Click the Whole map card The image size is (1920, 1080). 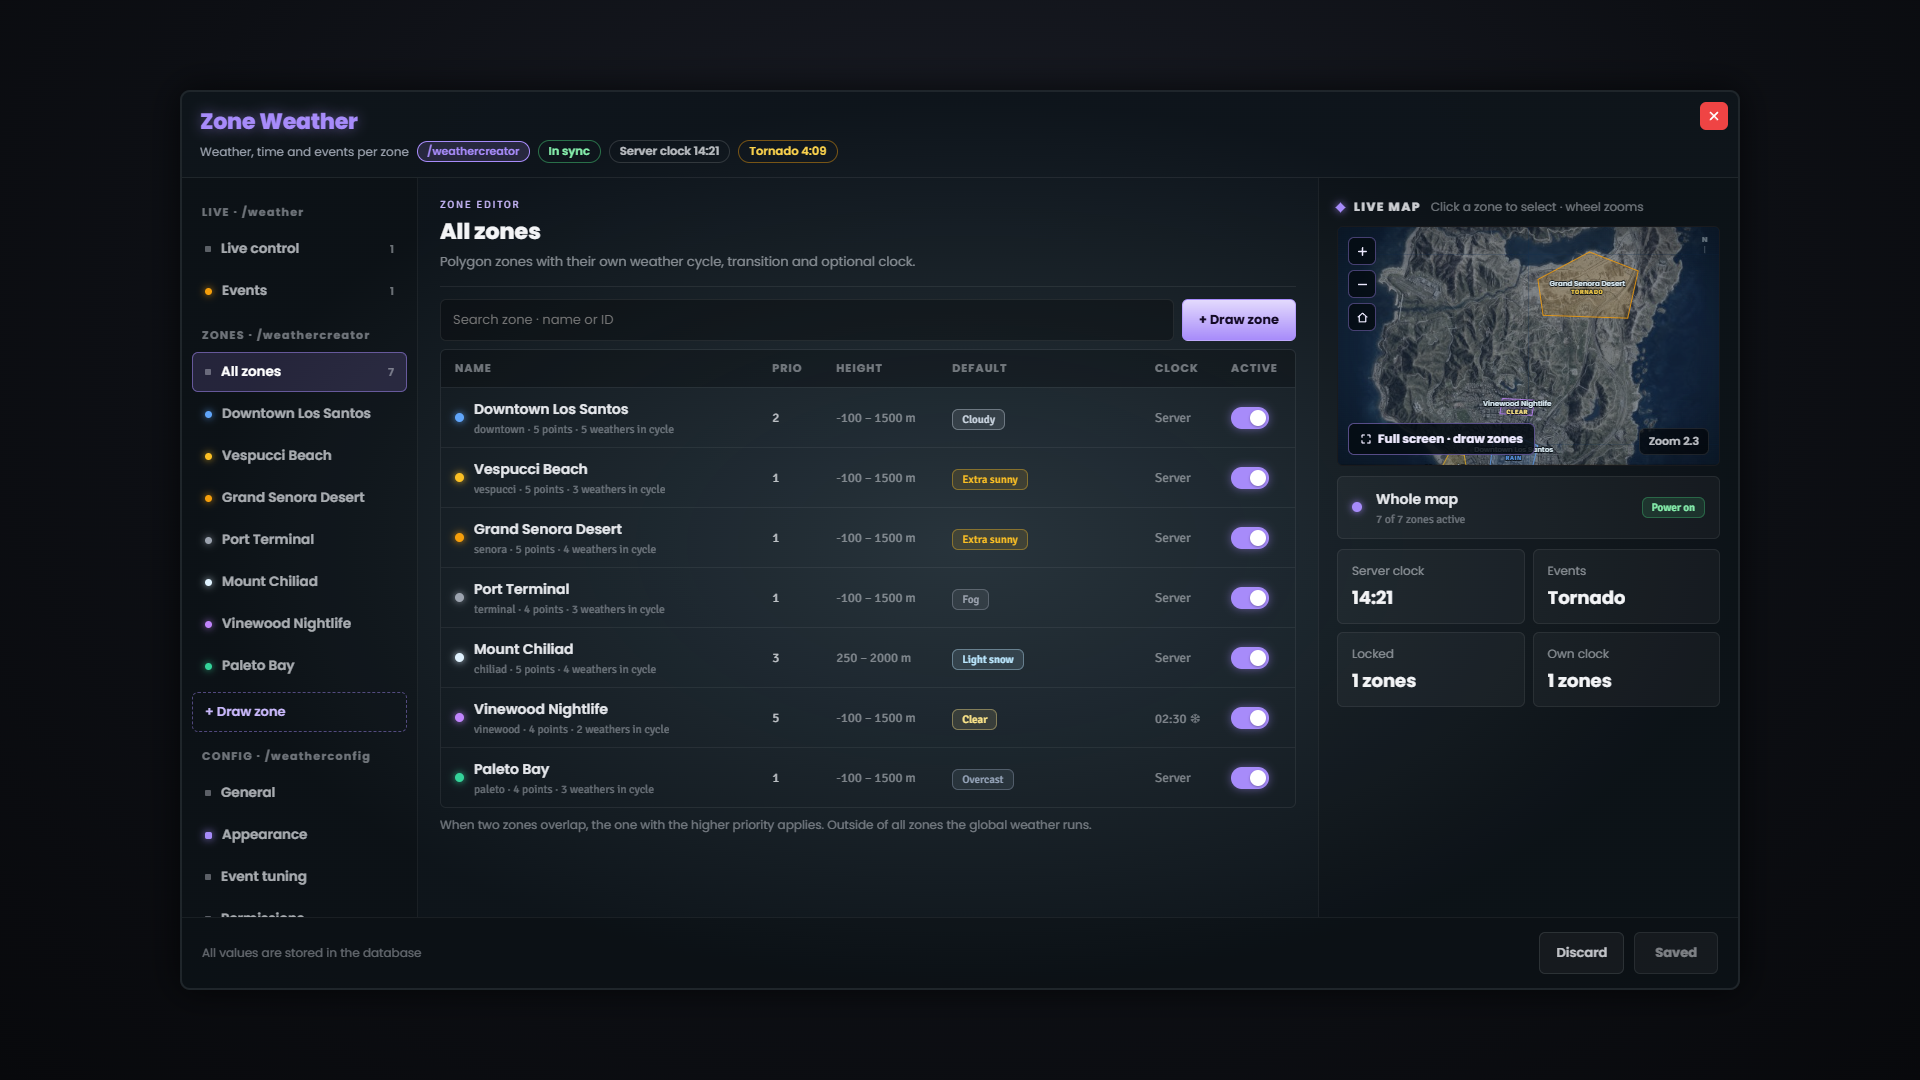[x=1528, y=508]
